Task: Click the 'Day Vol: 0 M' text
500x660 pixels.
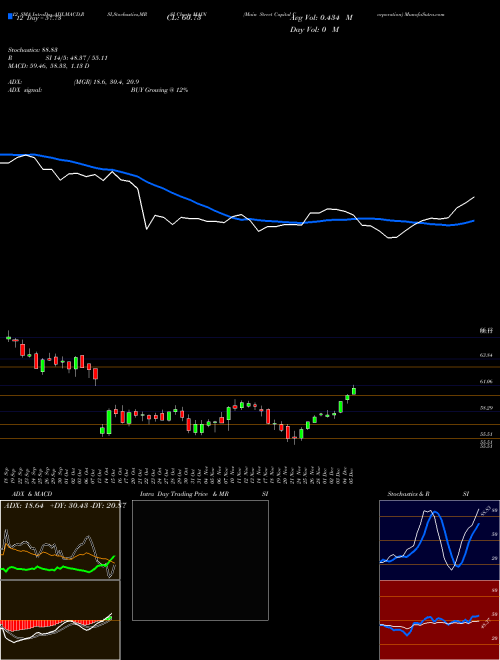Action: [314, 29]
